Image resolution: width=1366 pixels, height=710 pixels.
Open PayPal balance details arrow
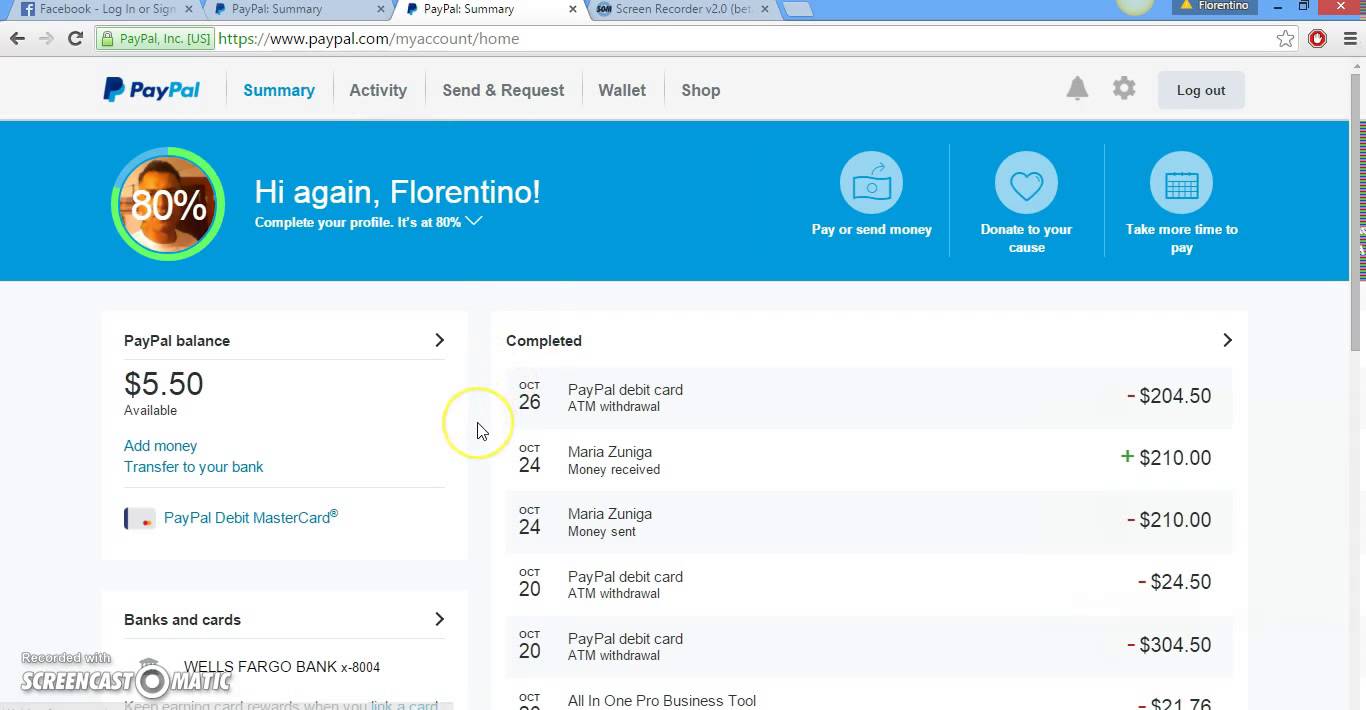click(x=439, y=340)
